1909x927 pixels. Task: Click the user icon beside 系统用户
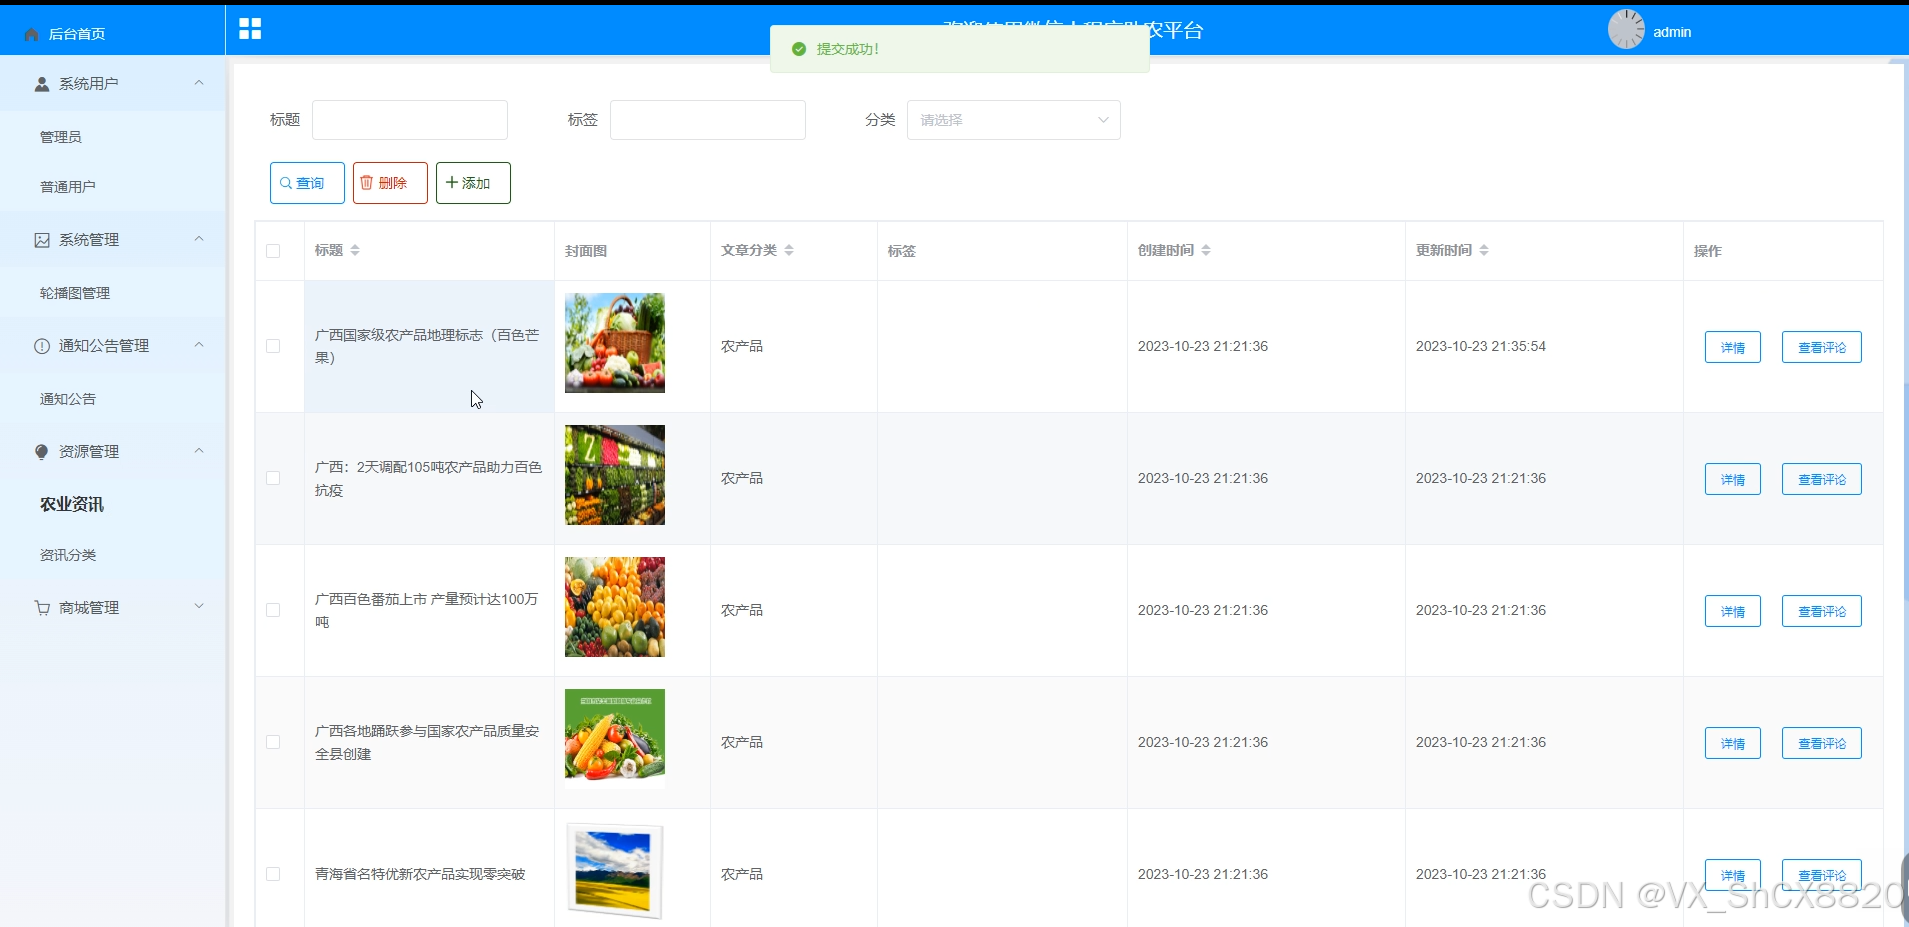(42, 84)
